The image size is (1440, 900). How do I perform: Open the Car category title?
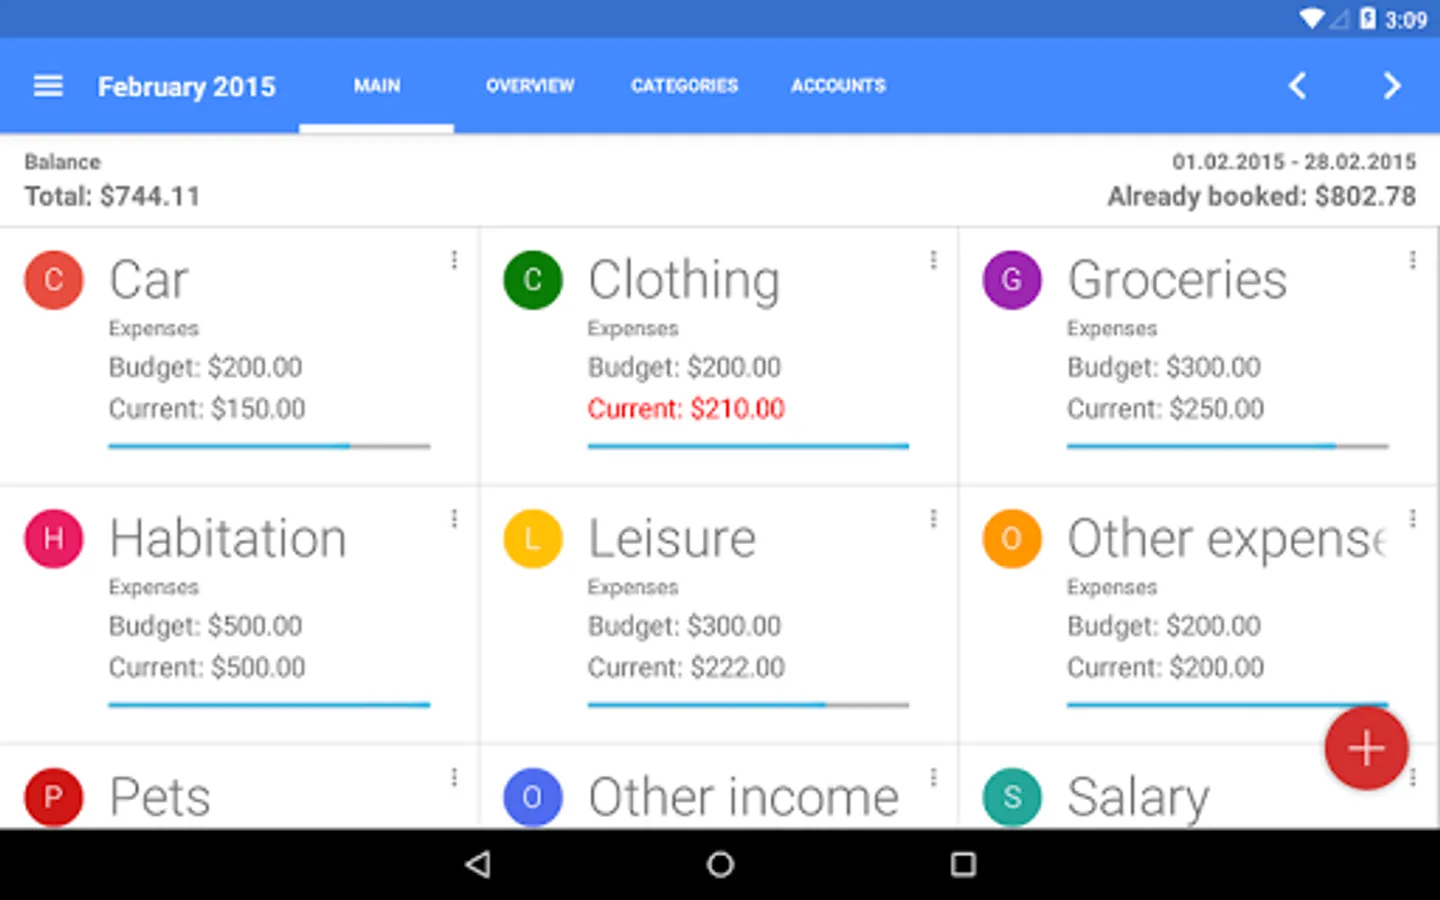149,280
